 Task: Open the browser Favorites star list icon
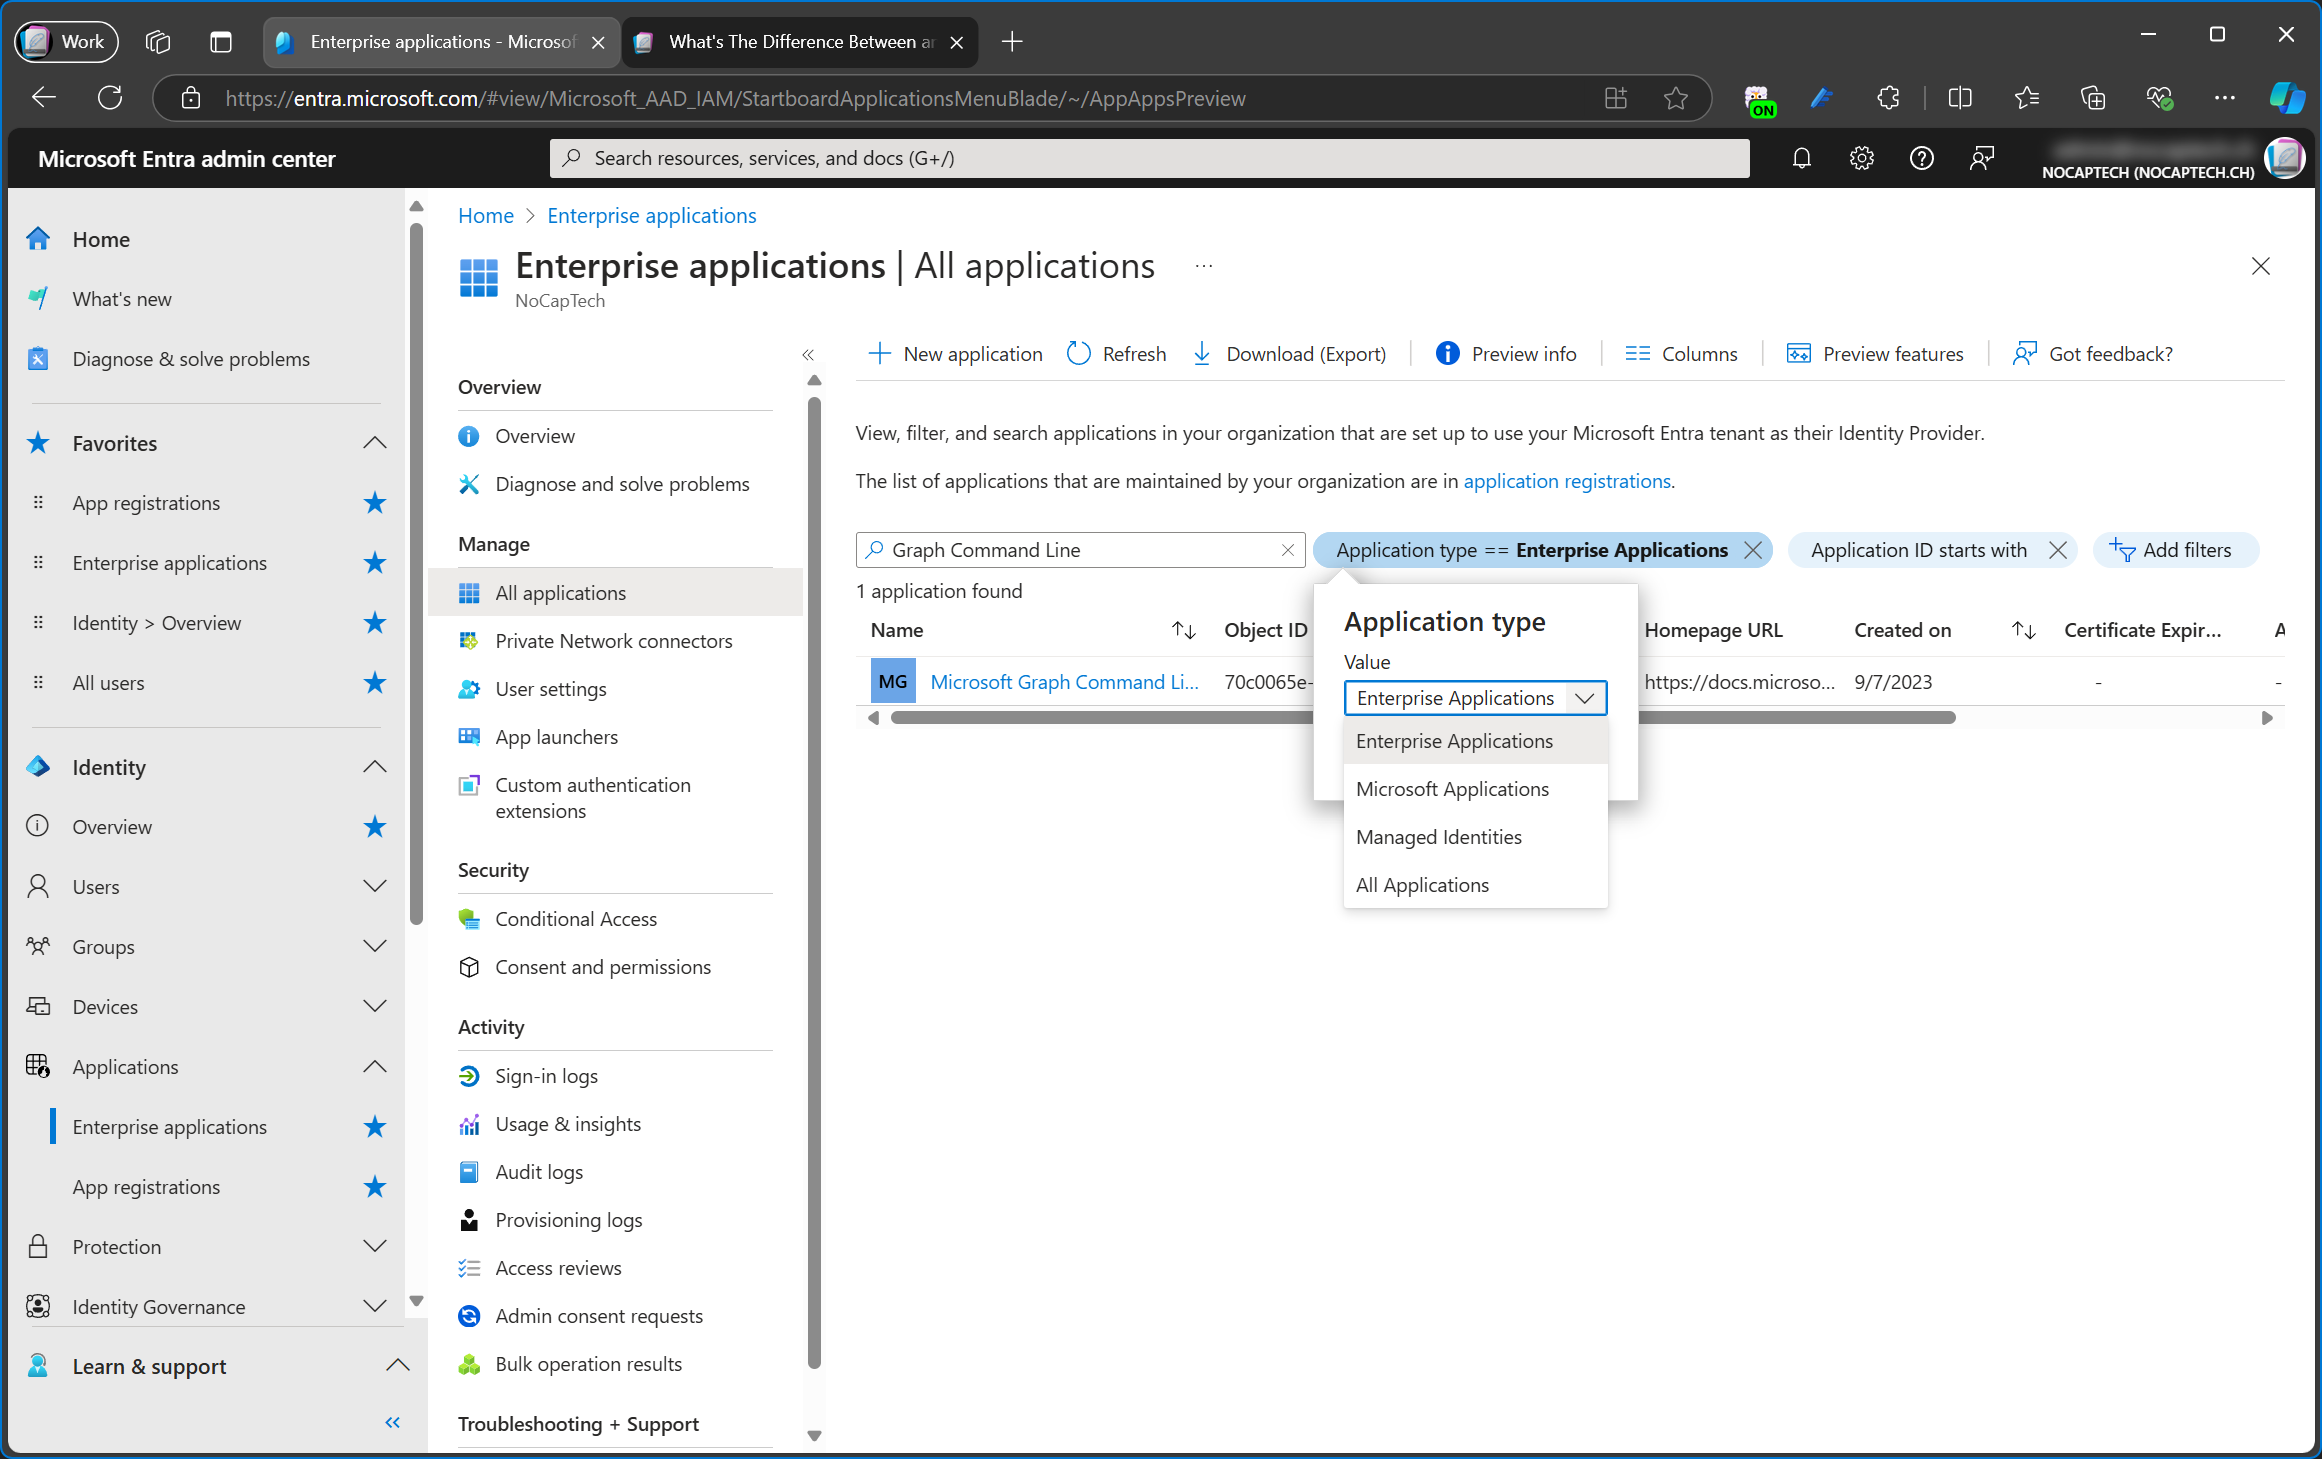[2027, 98]
